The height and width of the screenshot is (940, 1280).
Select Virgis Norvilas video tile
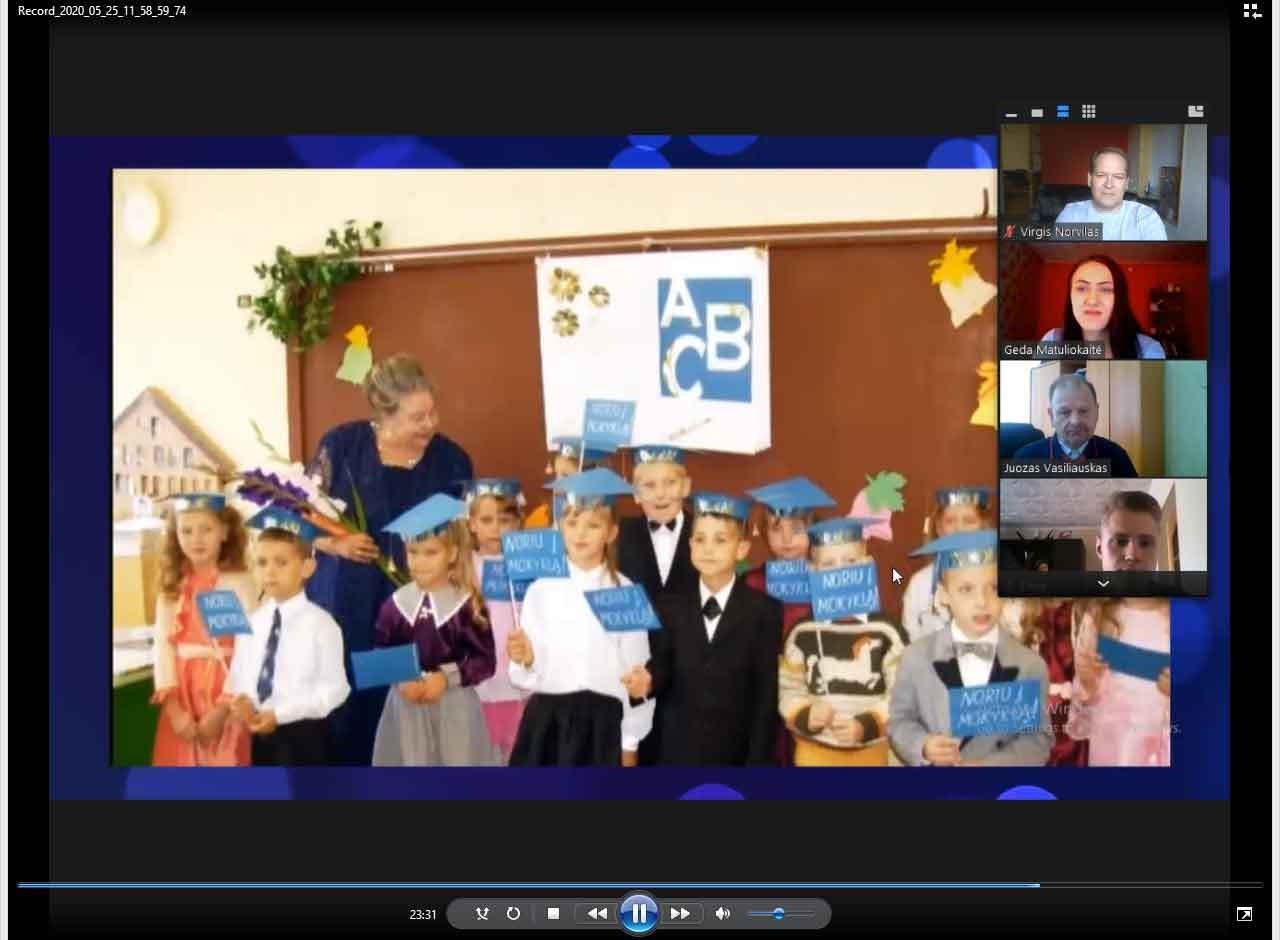[x=1103, y=182]
